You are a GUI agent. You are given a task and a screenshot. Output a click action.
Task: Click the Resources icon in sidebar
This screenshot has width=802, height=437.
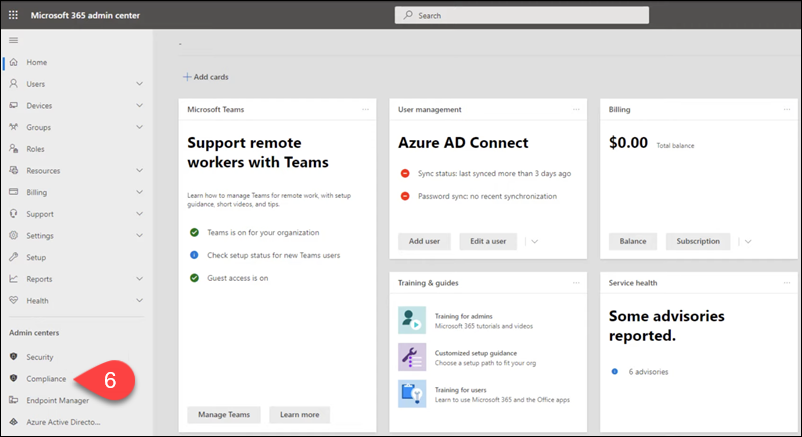click(x=14, y=170)
